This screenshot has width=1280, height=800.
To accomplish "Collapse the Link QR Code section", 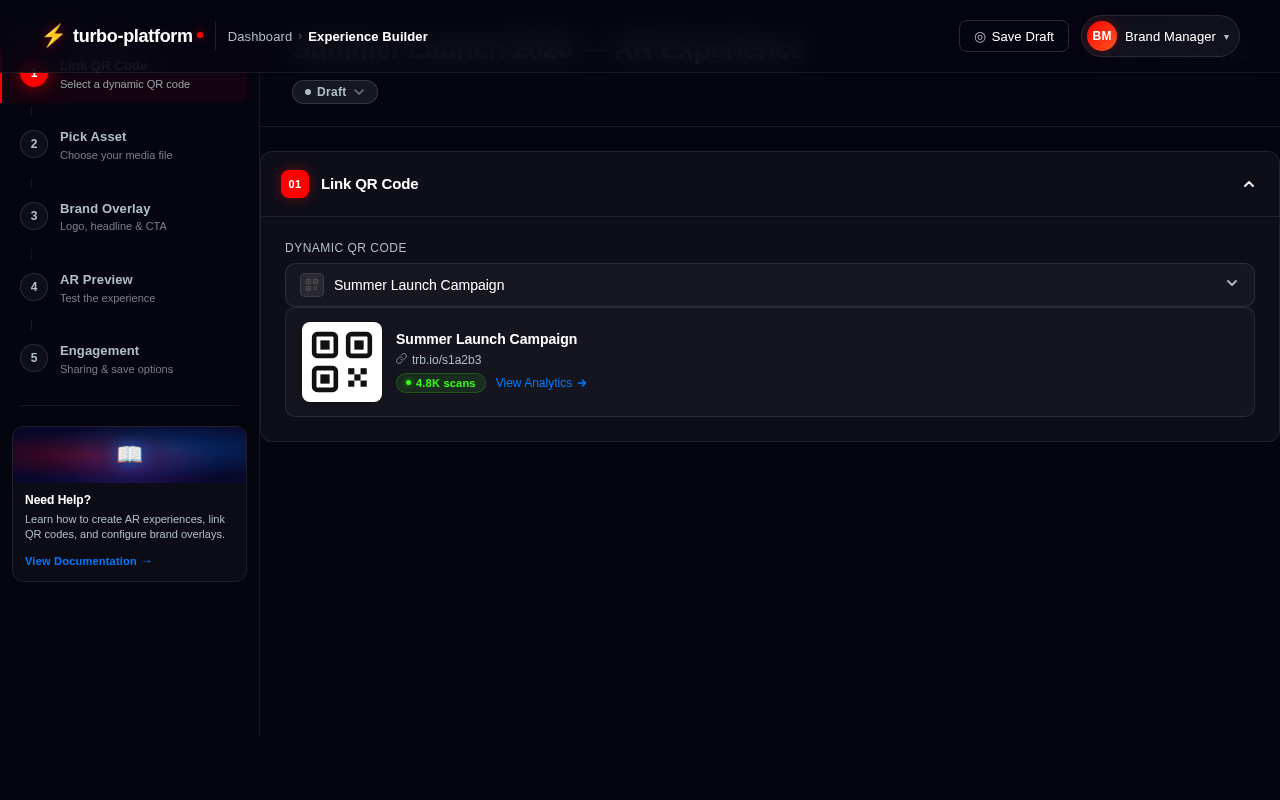I will pos(1248,184).
